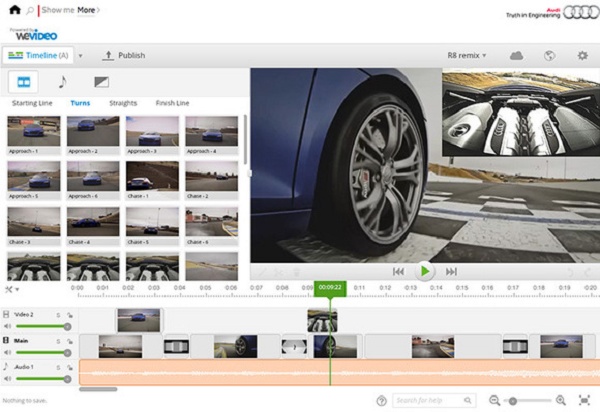
Task: Click the Nothing to save status text
Action: (x=24, y=401)
